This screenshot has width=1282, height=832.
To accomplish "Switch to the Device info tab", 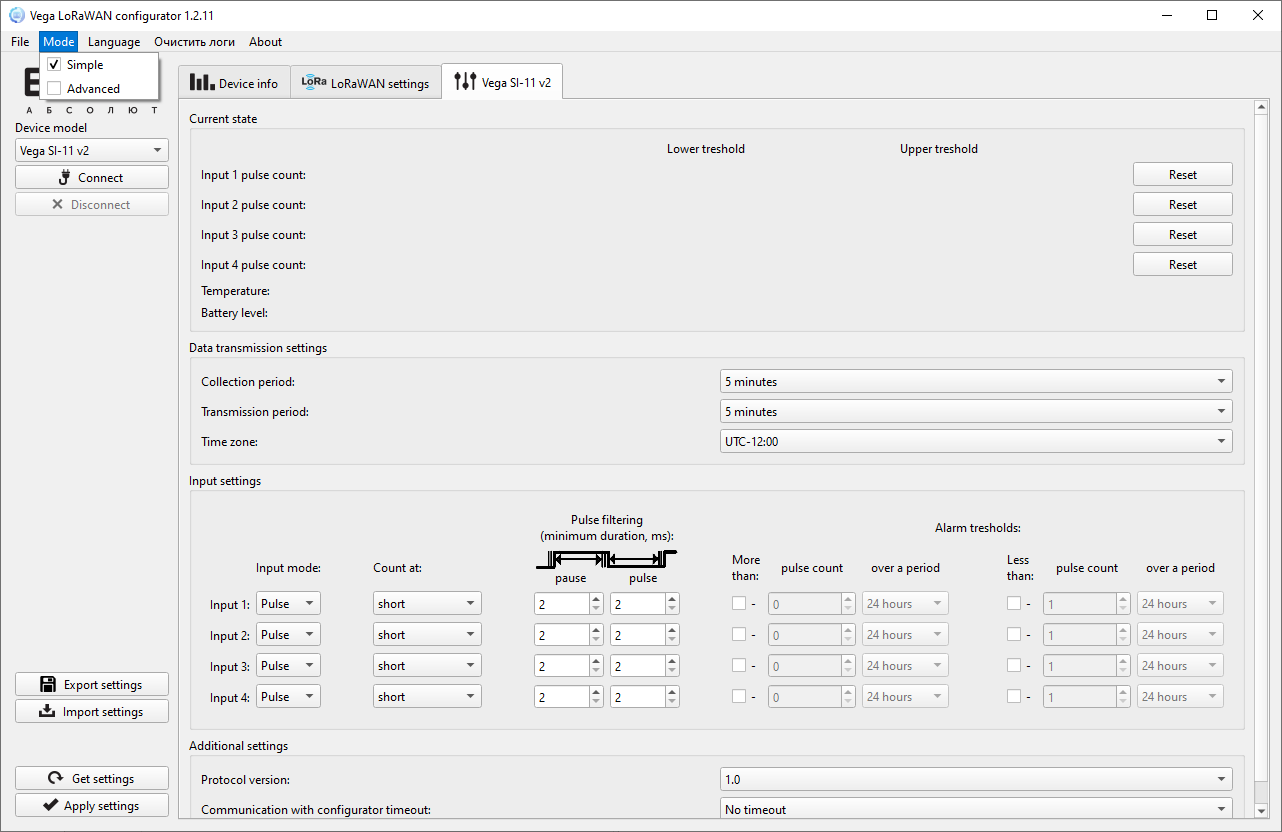I will point(235,84).
